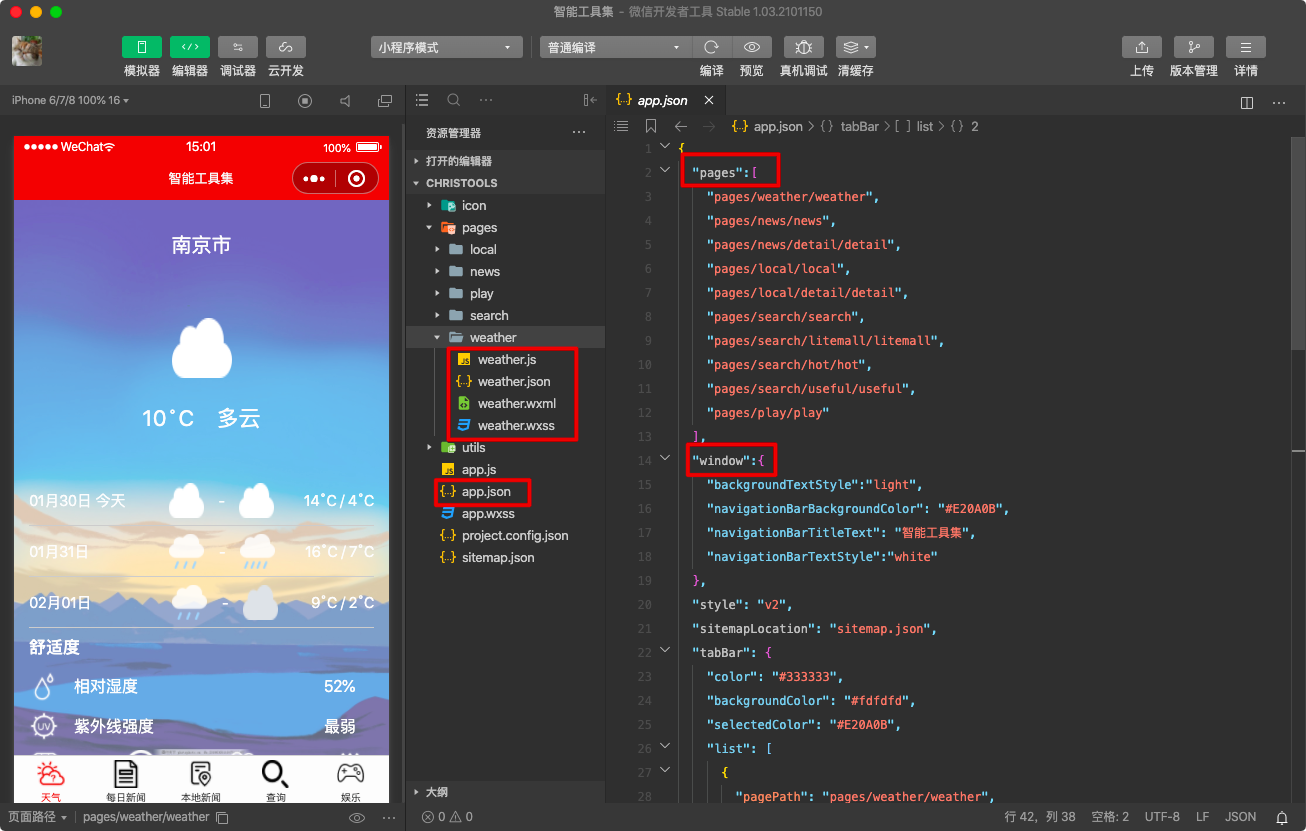The width and height of the screenshot is (1306, 831).
Task: Open the 资源管理器 more options menu
Action: coord(579,132)
